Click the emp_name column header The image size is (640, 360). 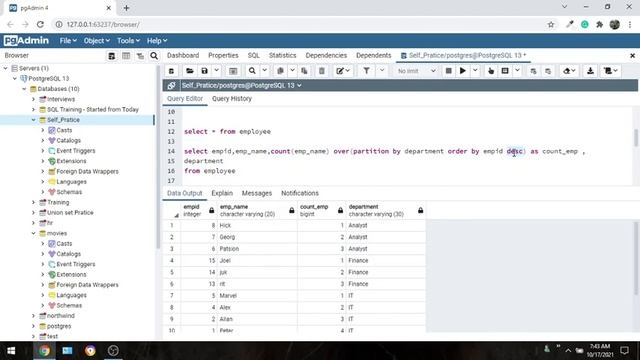(x=257, y=210)
